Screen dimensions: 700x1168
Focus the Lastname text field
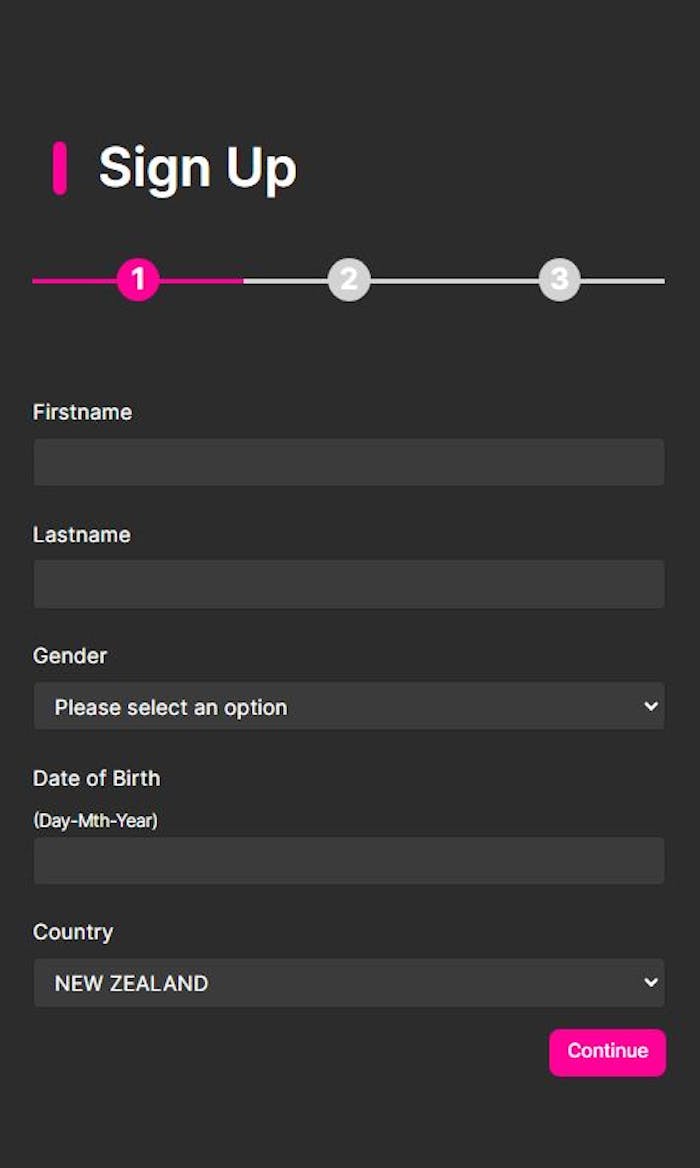point(349,584)
